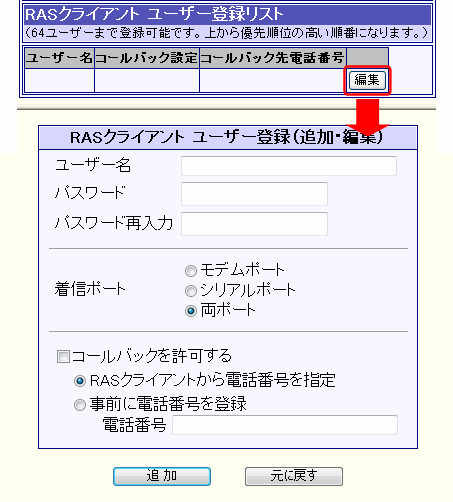453x502 pixels.
Task: Click the パスワード再入力 input field
Action: [254, 224]
